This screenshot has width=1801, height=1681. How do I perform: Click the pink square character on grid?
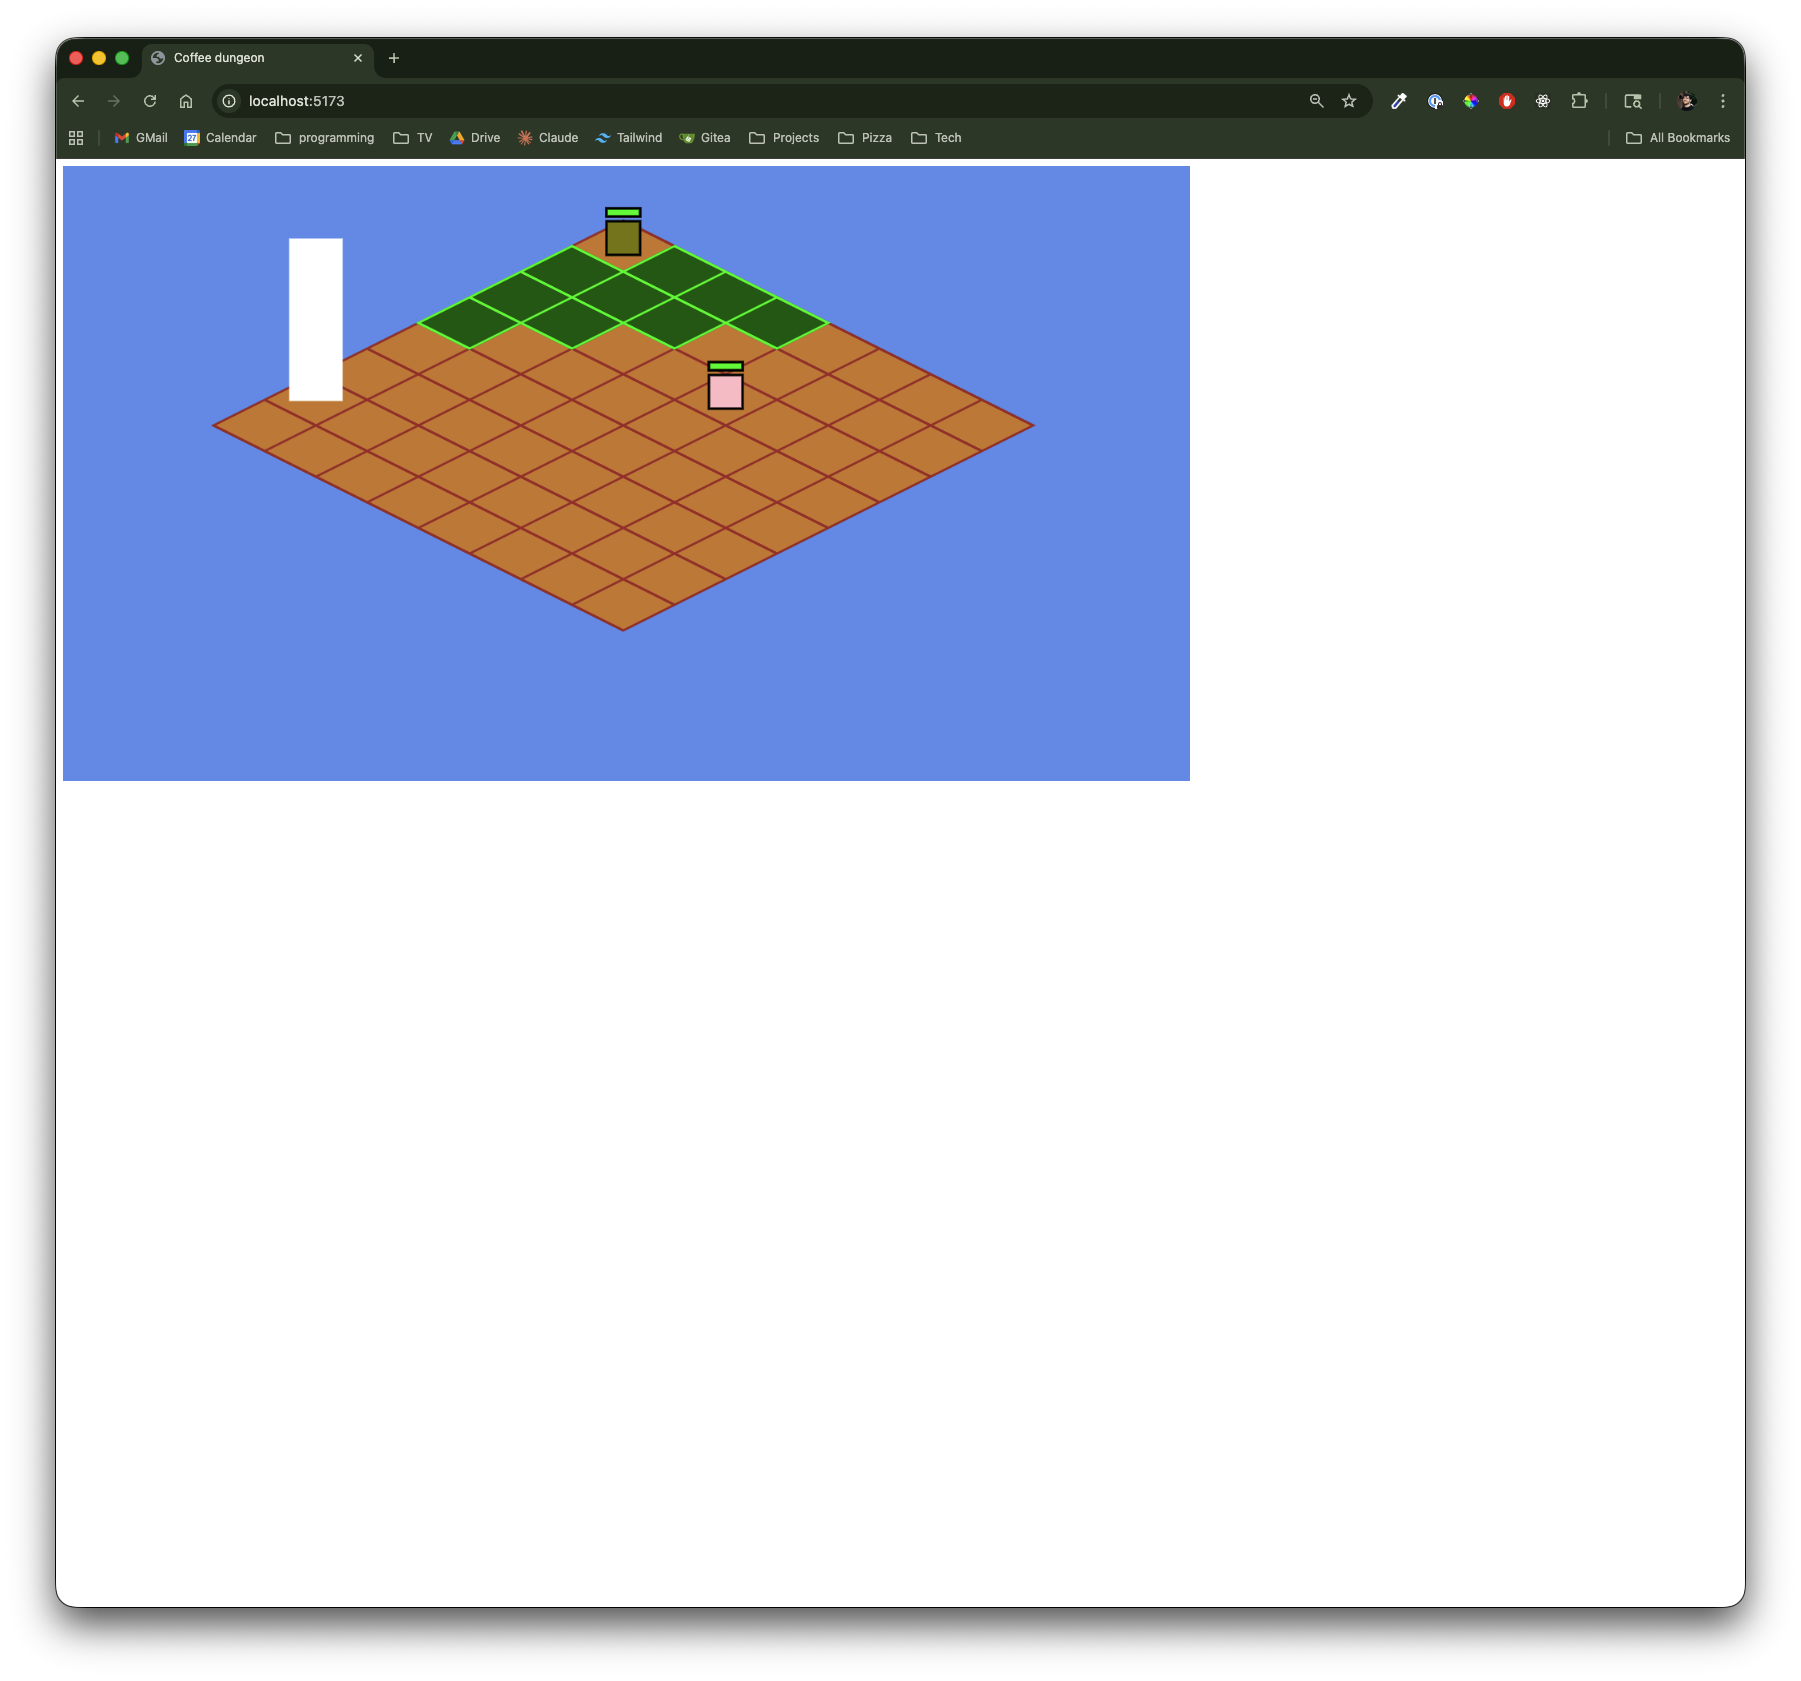725,391
